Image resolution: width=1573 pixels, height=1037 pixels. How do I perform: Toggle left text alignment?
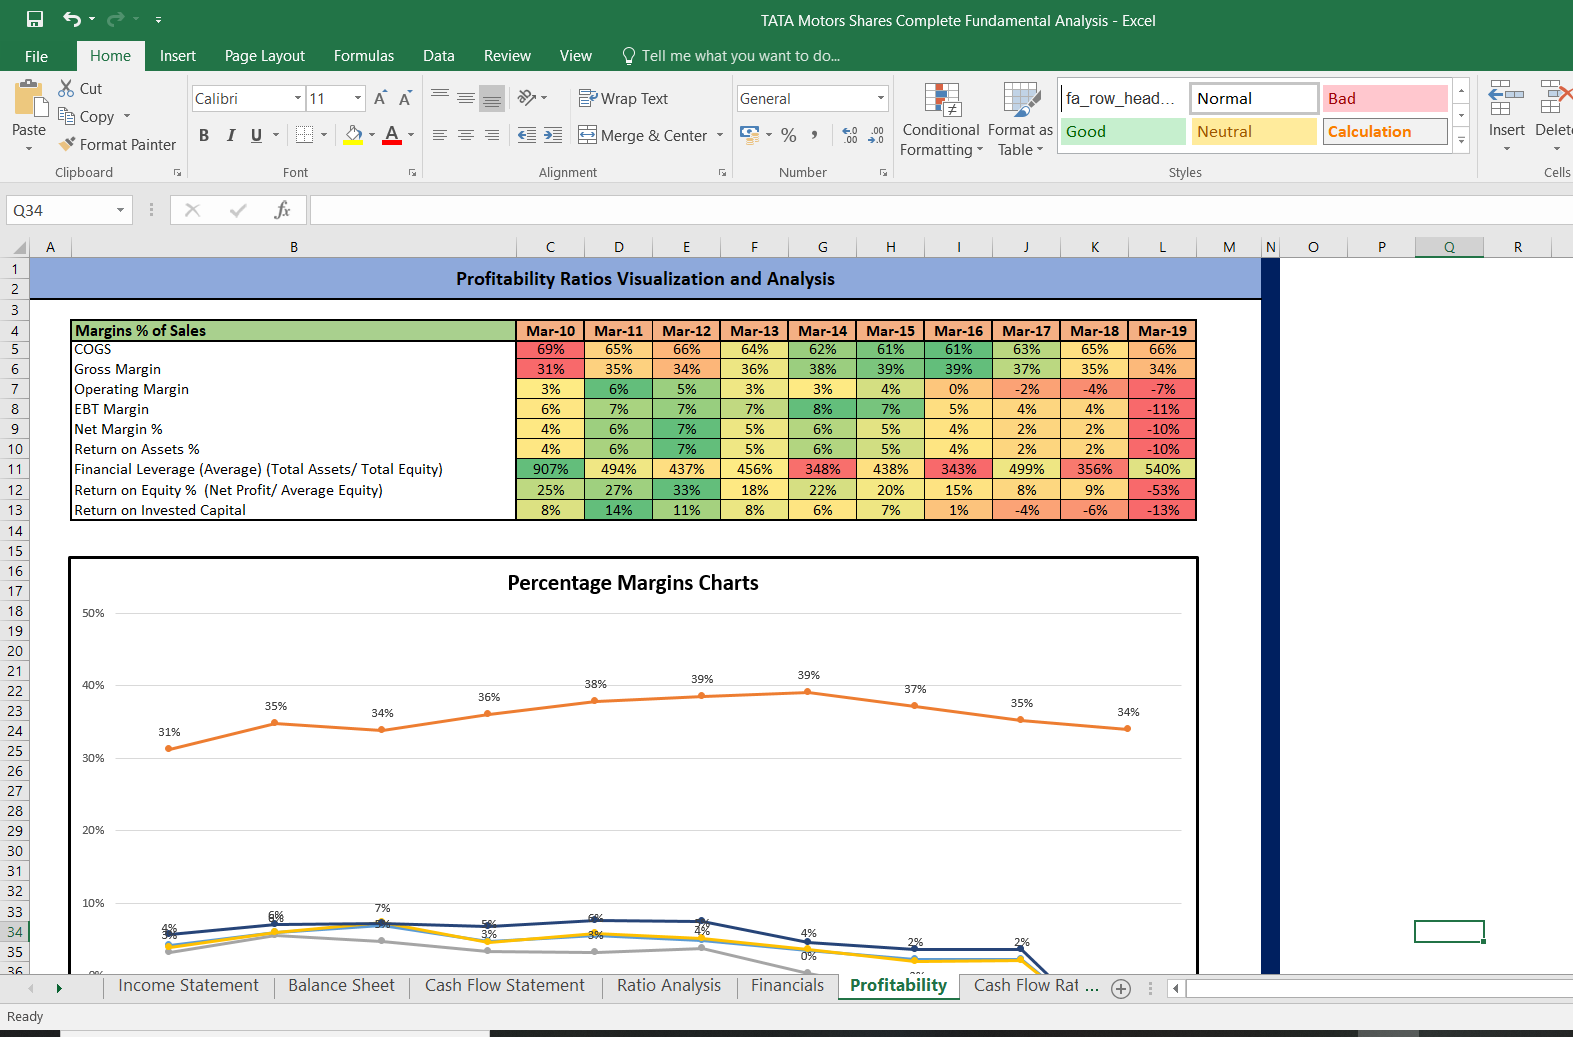[x=440, y=135]
